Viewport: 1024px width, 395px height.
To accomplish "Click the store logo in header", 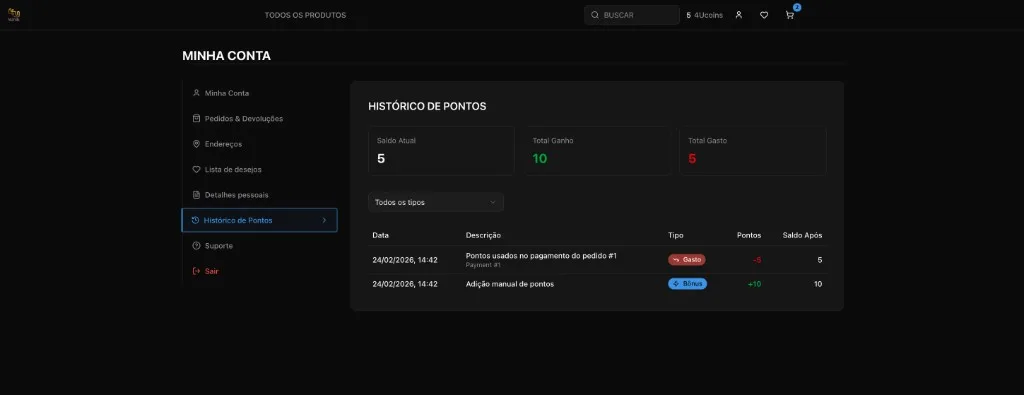I will tap(14, 14).
